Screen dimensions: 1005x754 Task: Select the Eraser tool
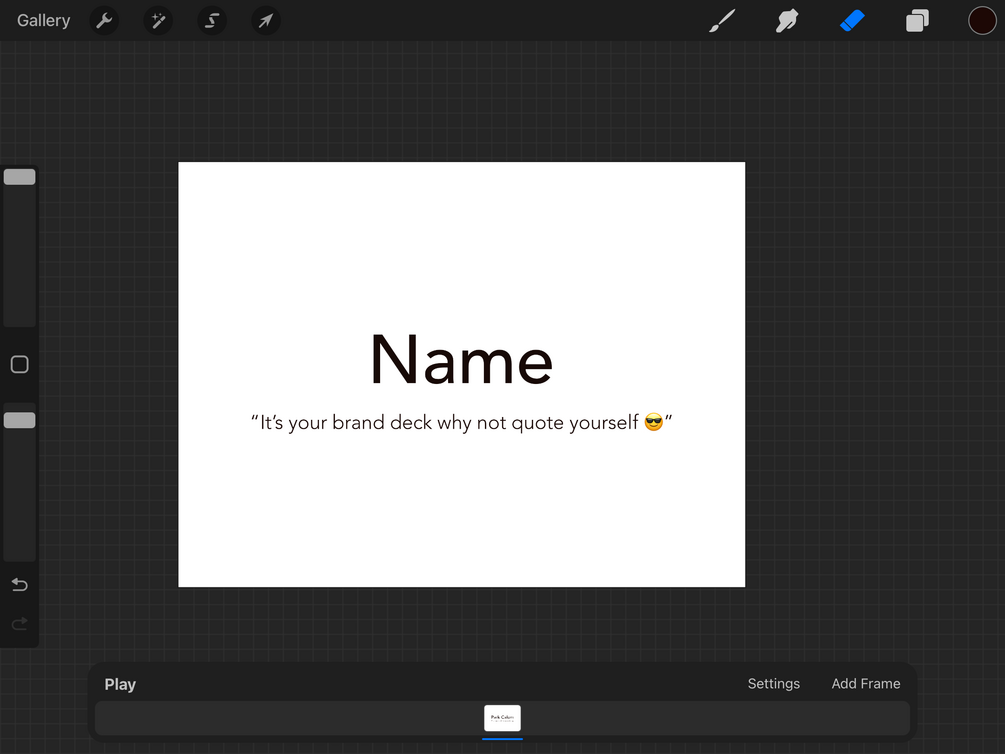pyautogui.click(x=852, y=21)
